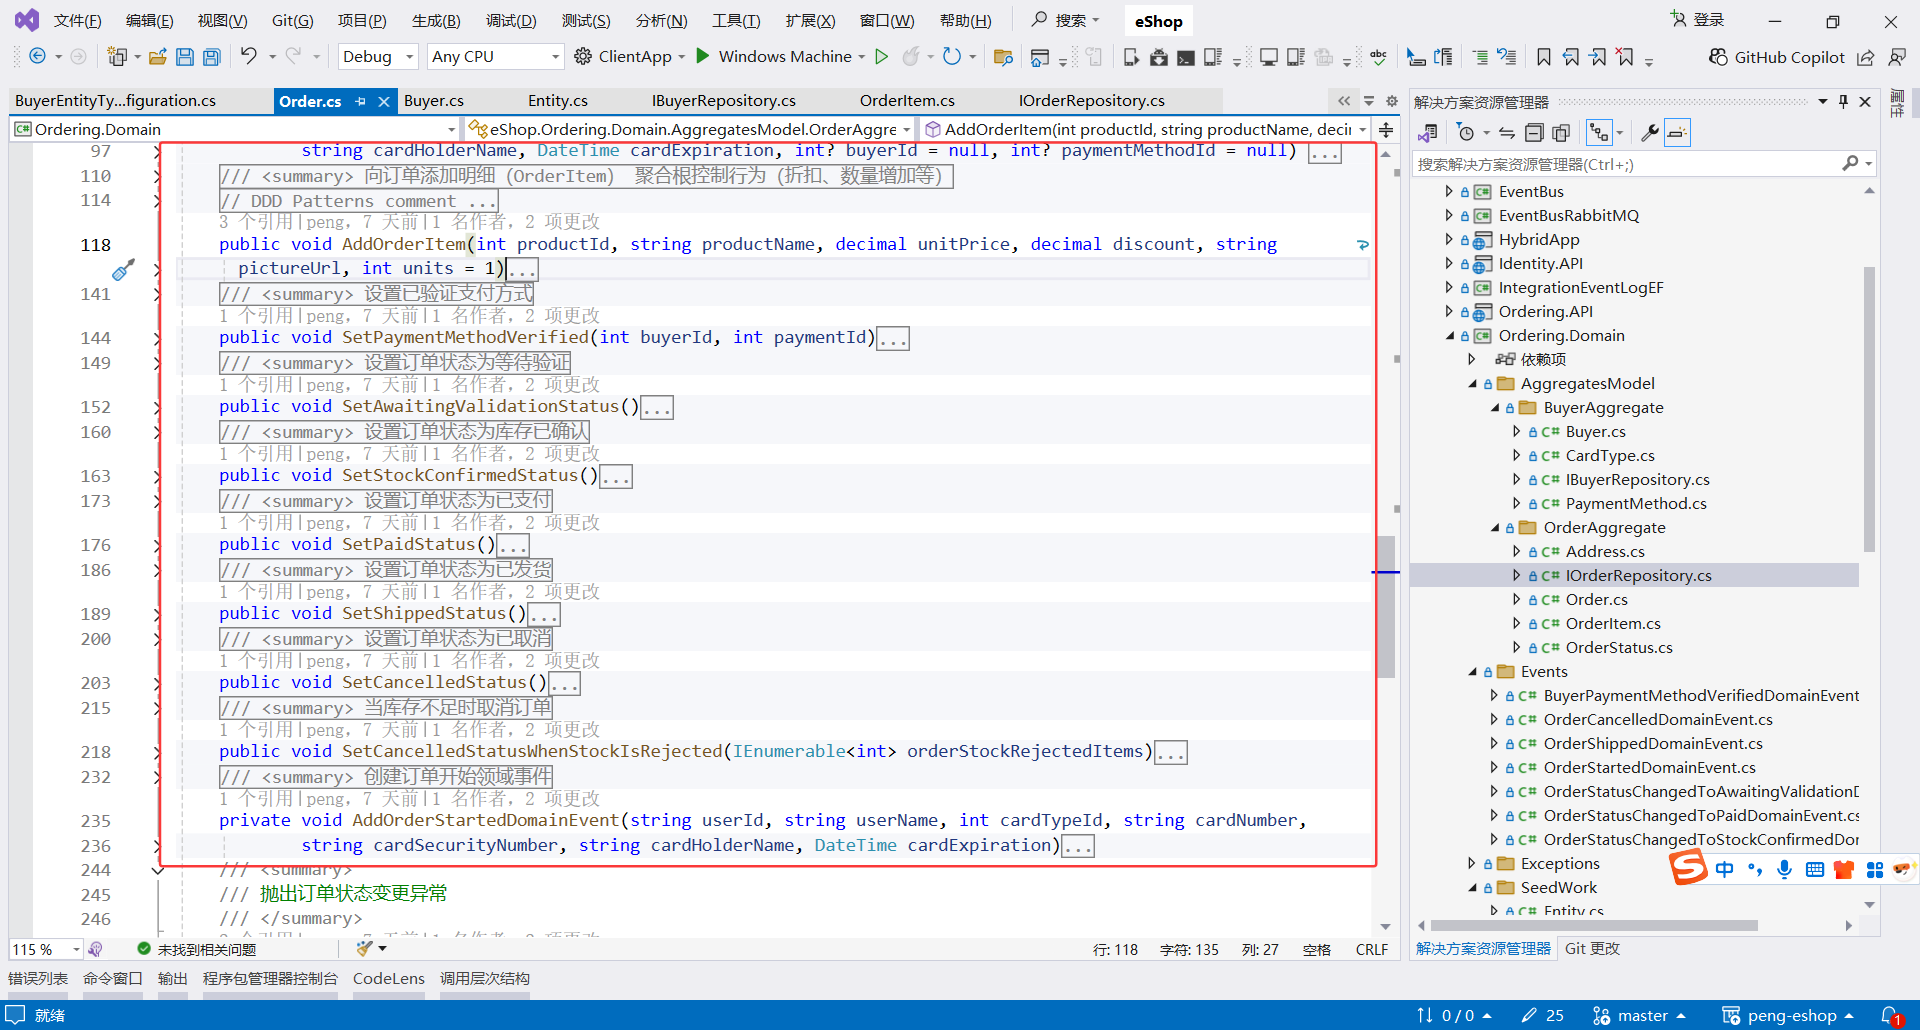Open the 工具(T) menu

pos(736,21)
